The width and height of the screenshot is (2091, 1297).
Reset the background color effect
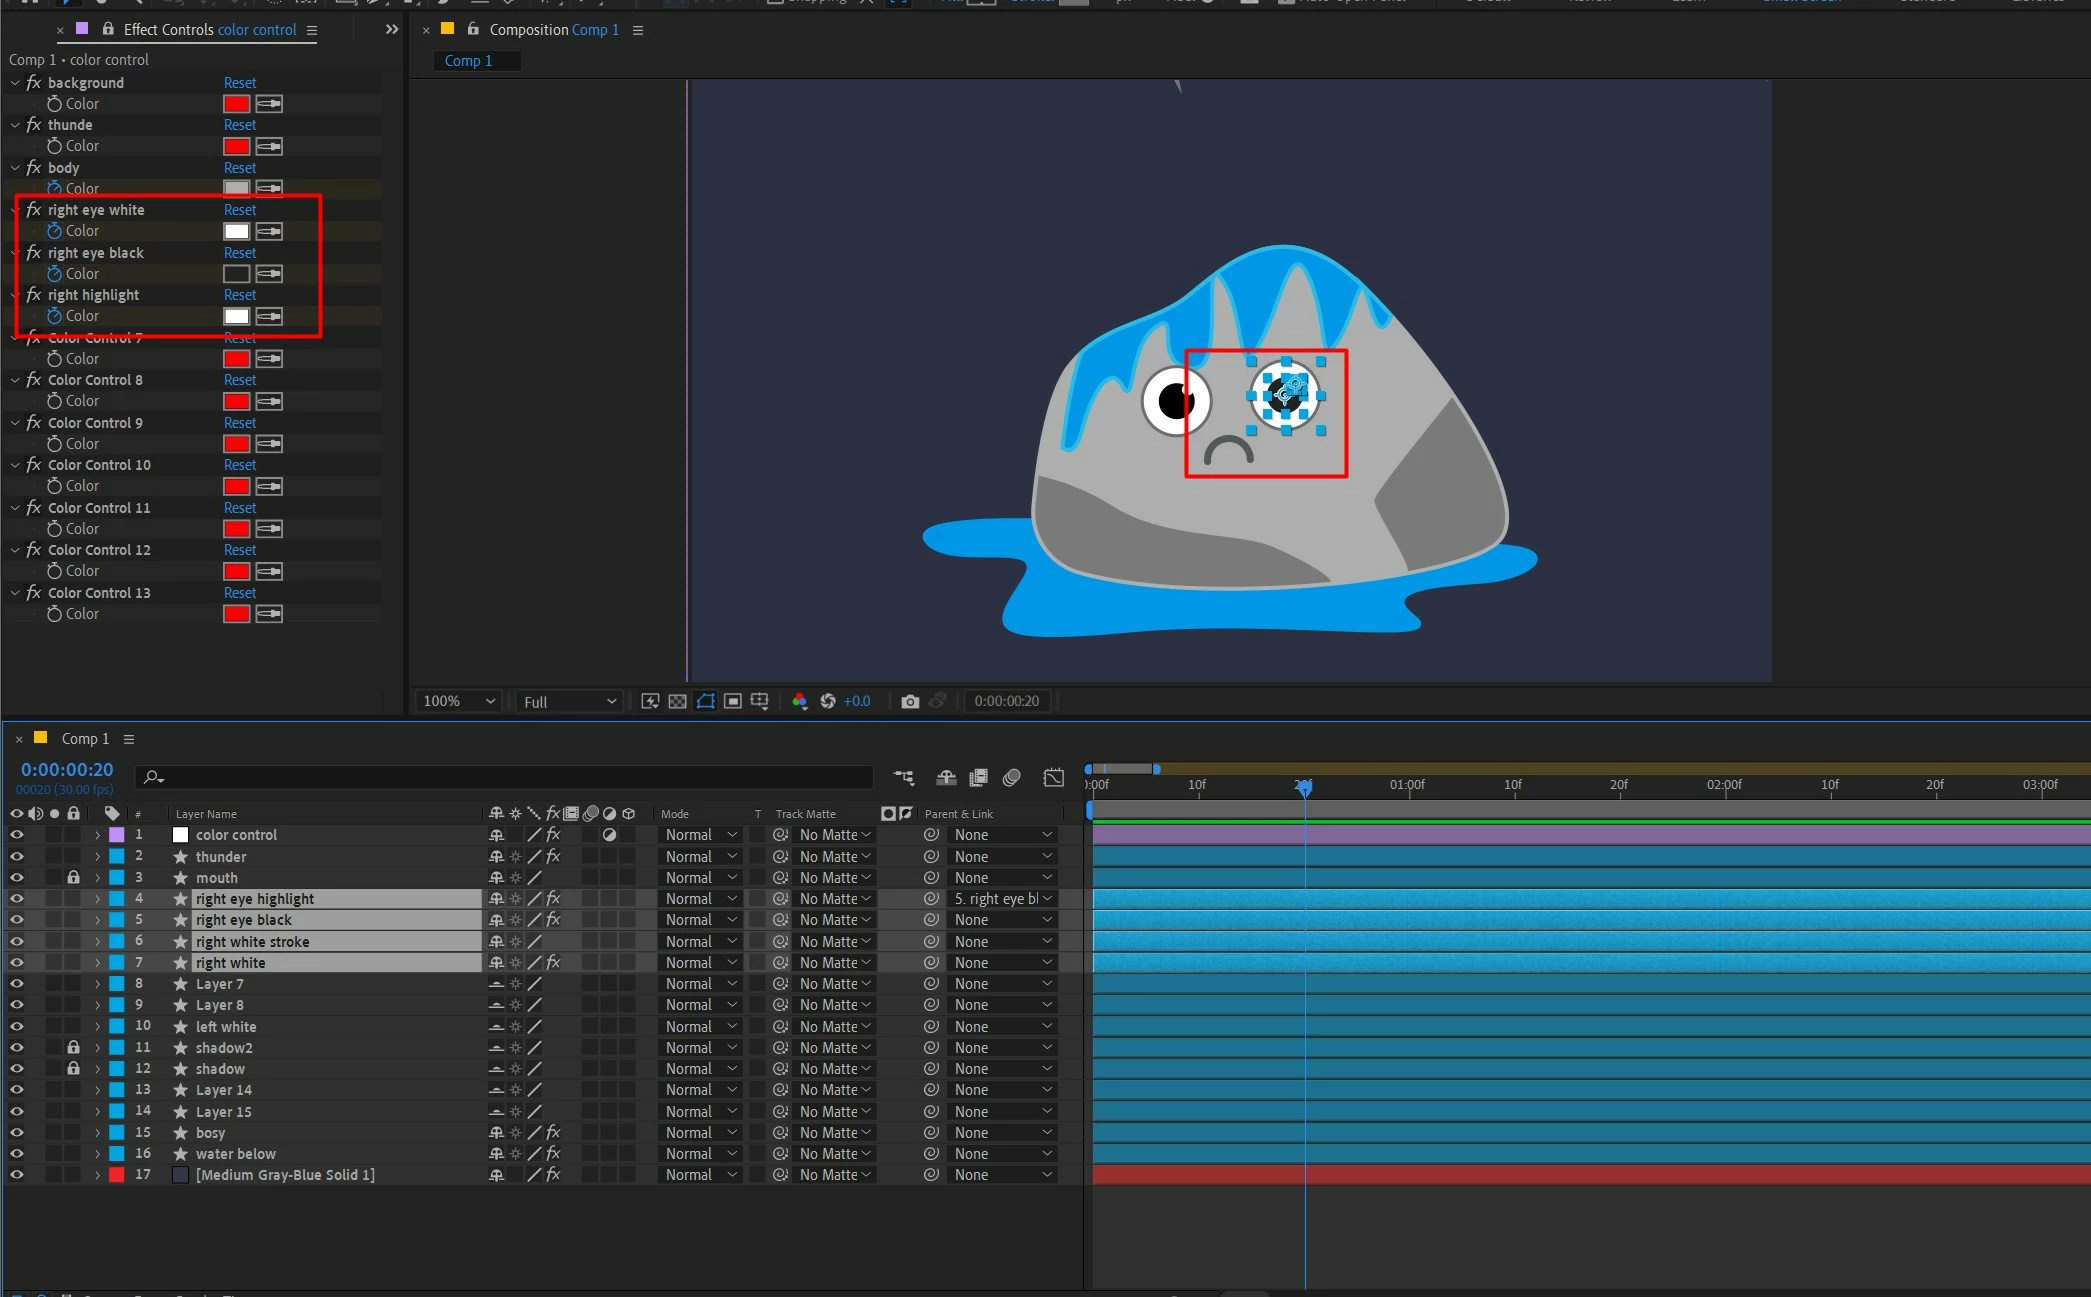click(240, 83)
